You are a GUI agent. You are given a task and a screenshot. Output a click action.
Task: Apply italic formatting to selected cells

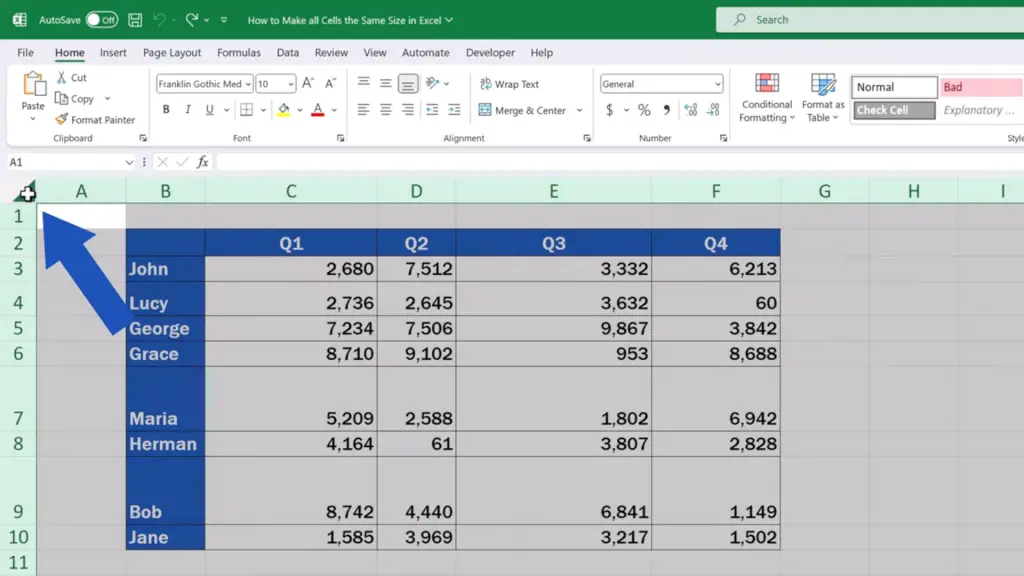click(x=187, y=110)
